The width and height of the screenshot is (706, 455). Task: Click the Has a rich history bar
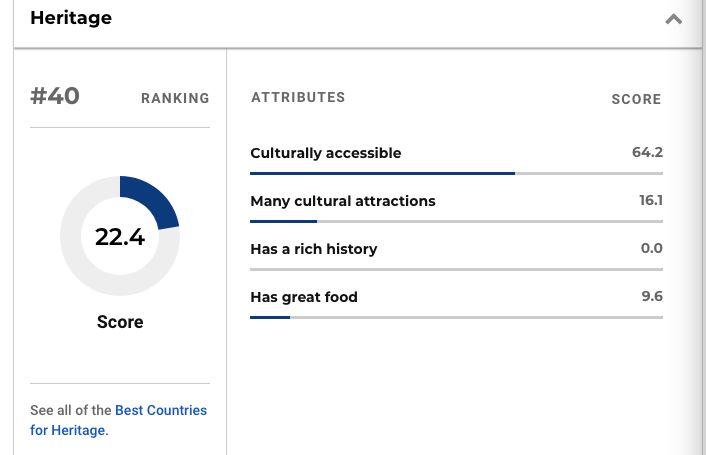[456, 270]
